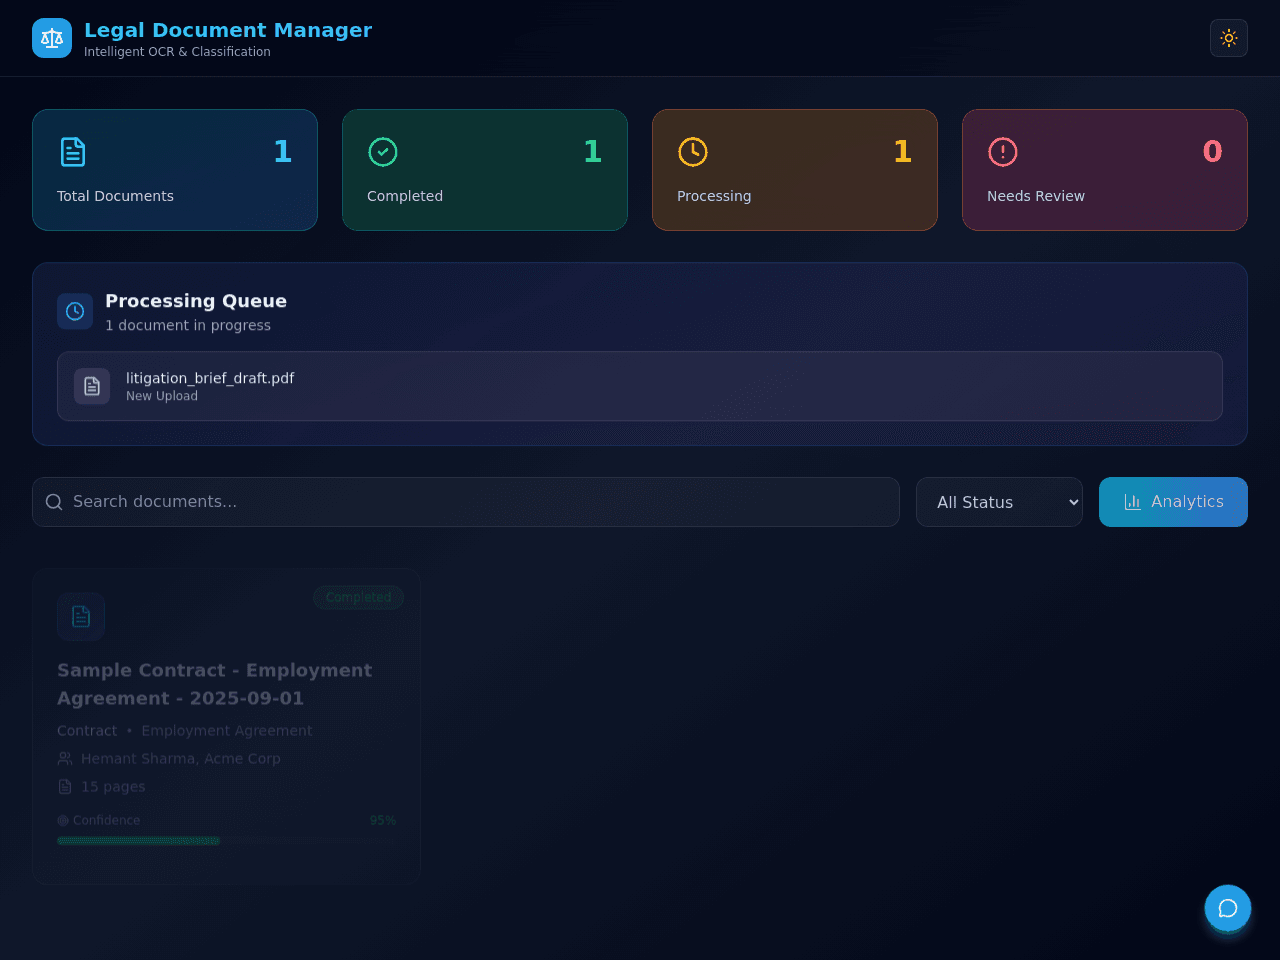Click the page icon next to 15 pages
This screenshot has width=1280, height=960.
(65, 787)
